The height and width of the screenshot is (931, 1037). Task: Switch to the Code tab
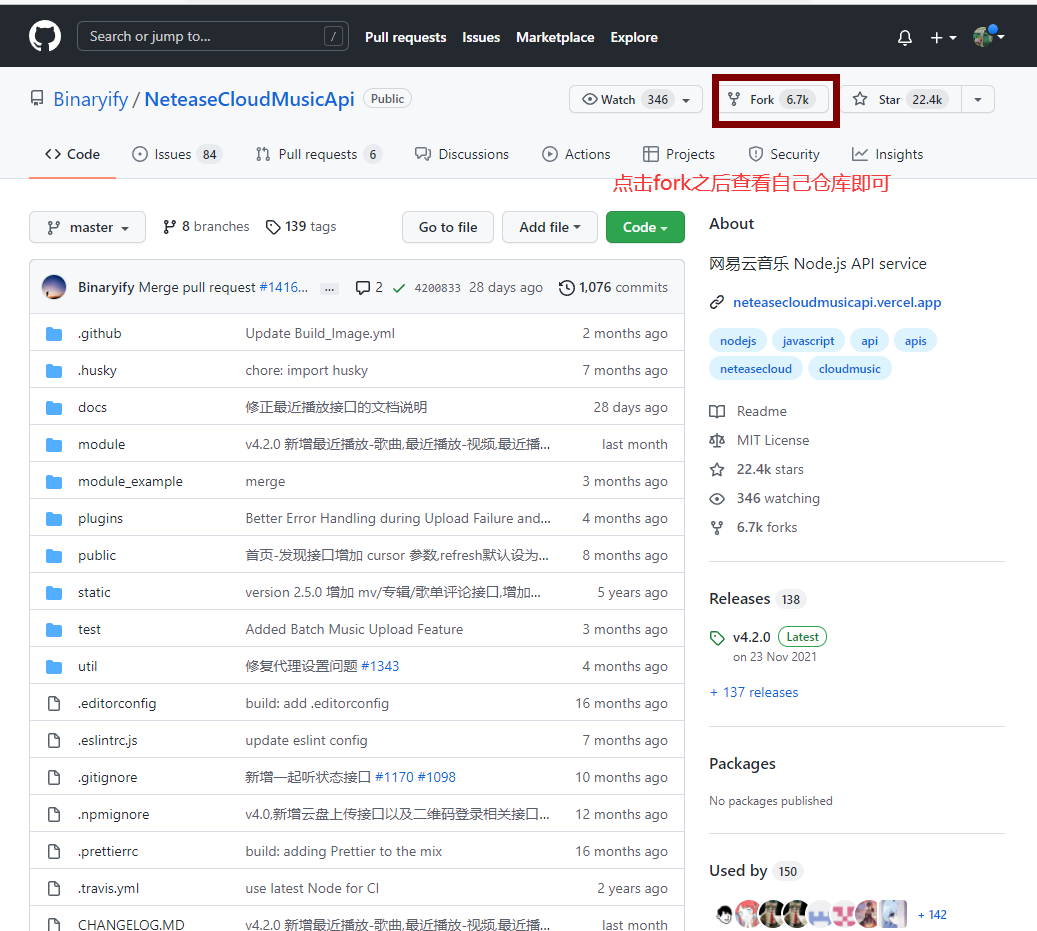point(72,154)
